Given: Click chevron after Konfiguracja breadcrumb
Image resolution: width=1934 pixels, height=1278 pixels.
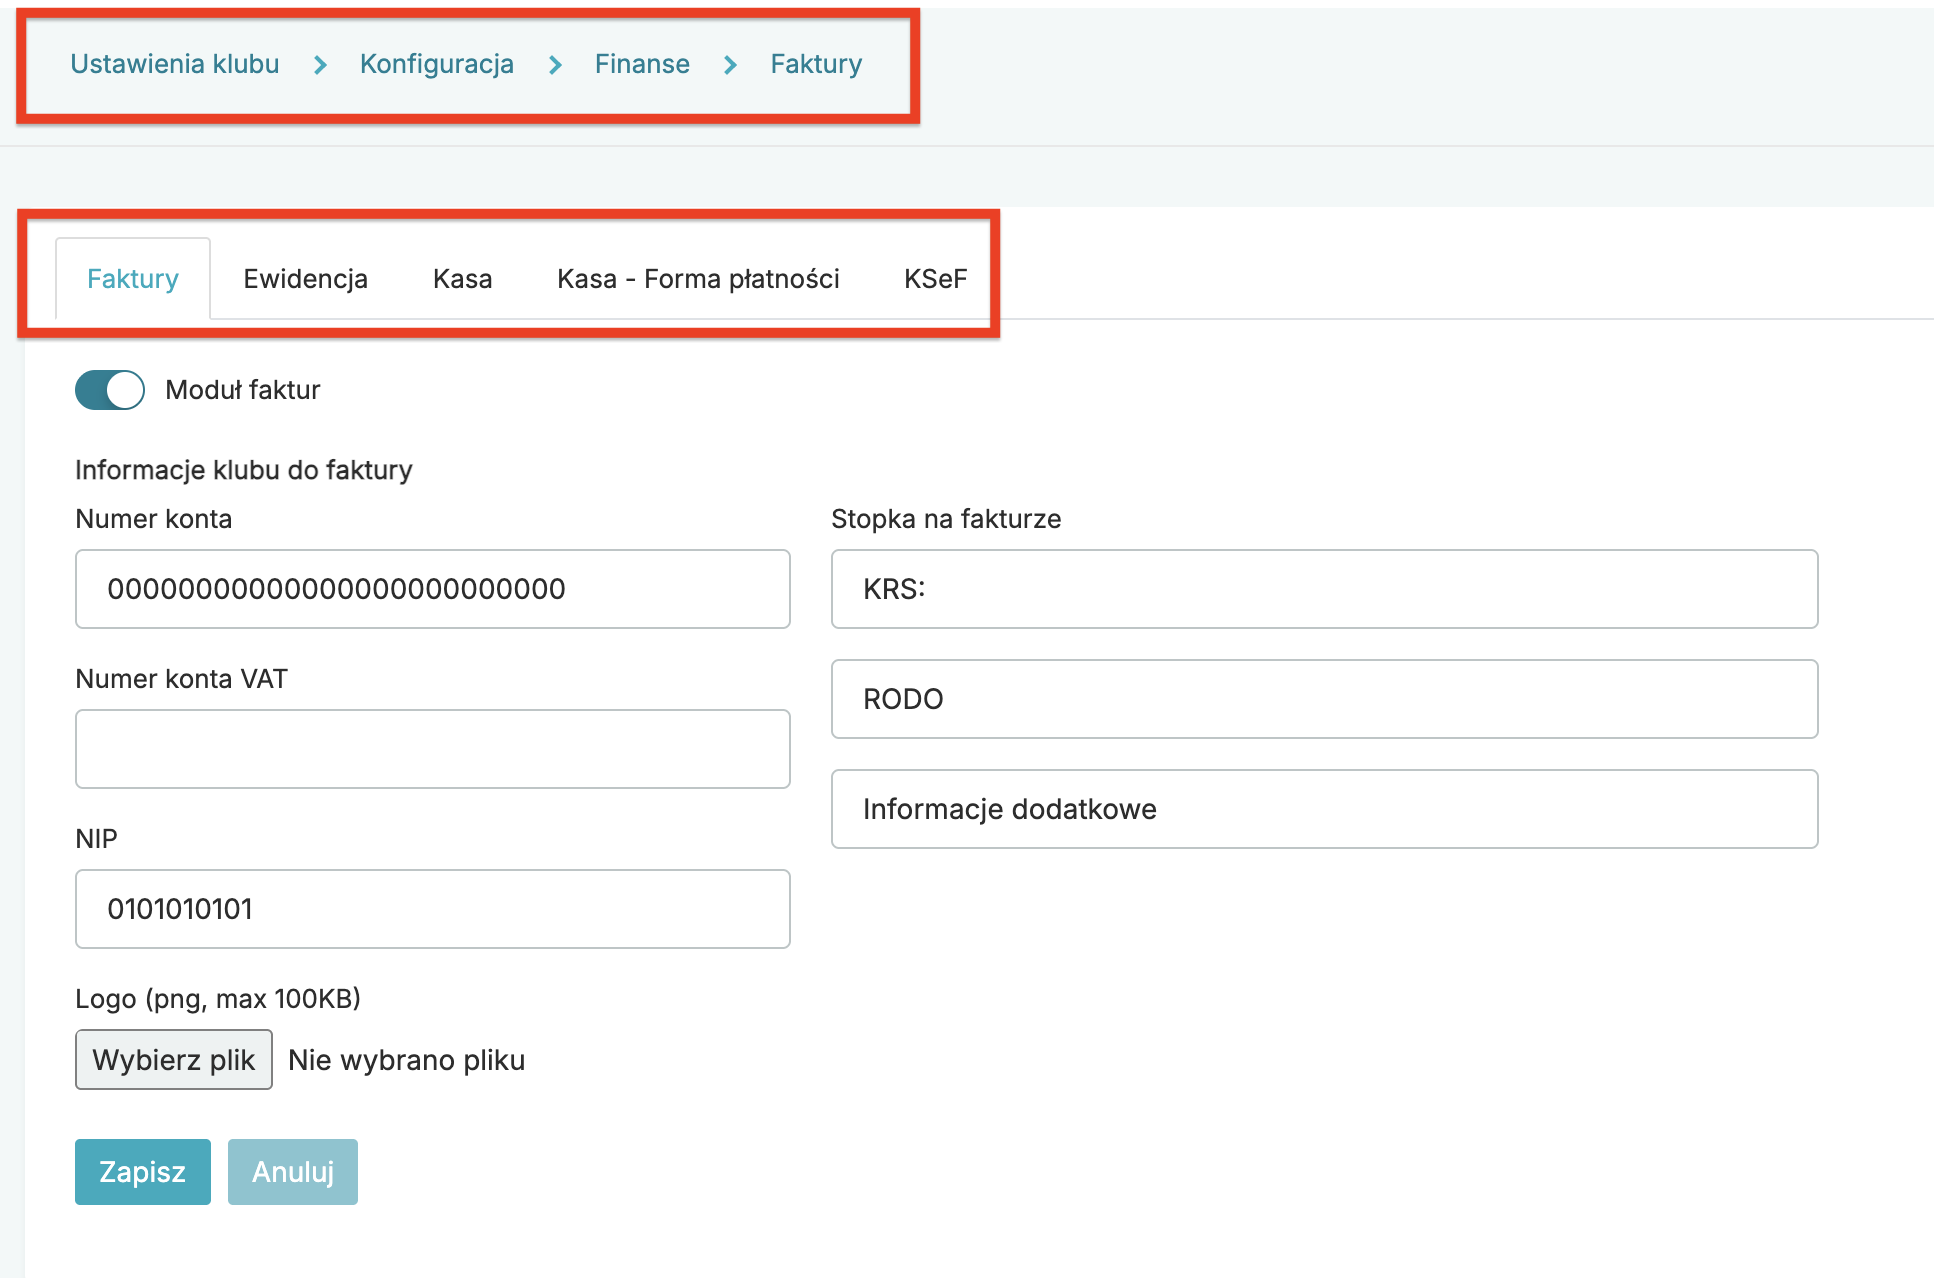Looking at the screenshot, I should pos(555,65).
